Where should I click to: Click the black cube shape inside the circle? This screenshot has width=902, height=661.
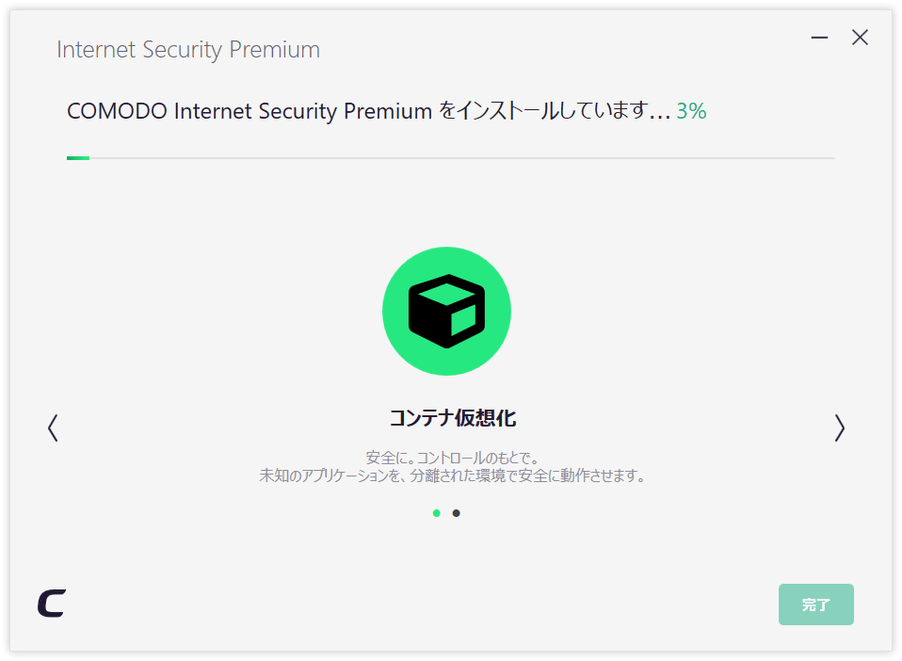[x=446, y=311]
